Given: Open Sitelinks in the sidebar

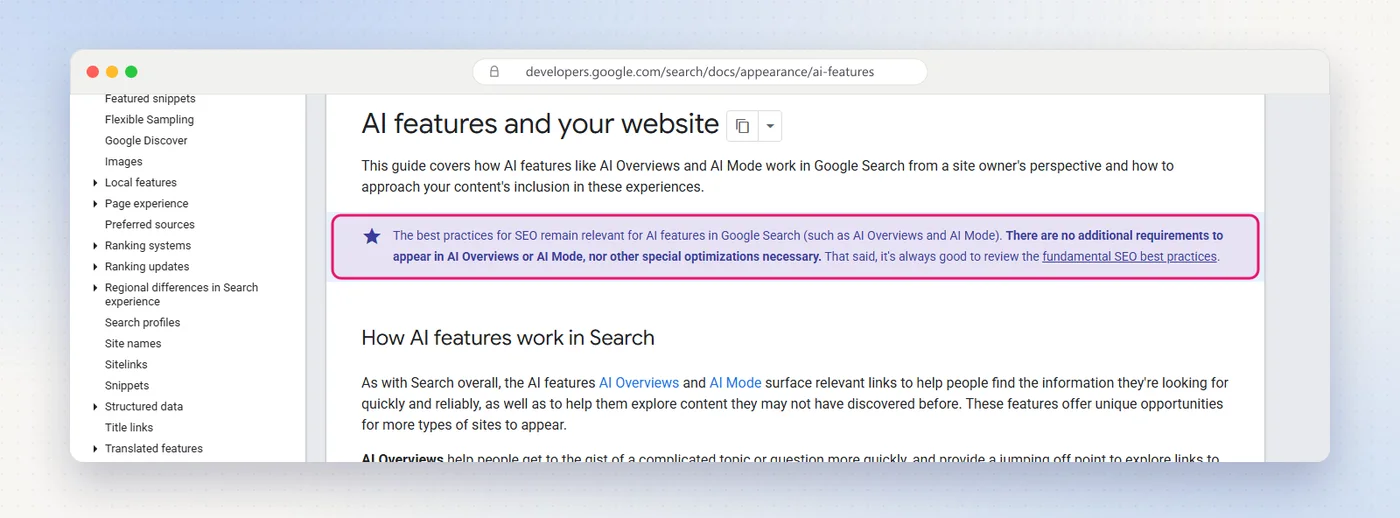Looking at the screenshot, I should tap(126, 365).
